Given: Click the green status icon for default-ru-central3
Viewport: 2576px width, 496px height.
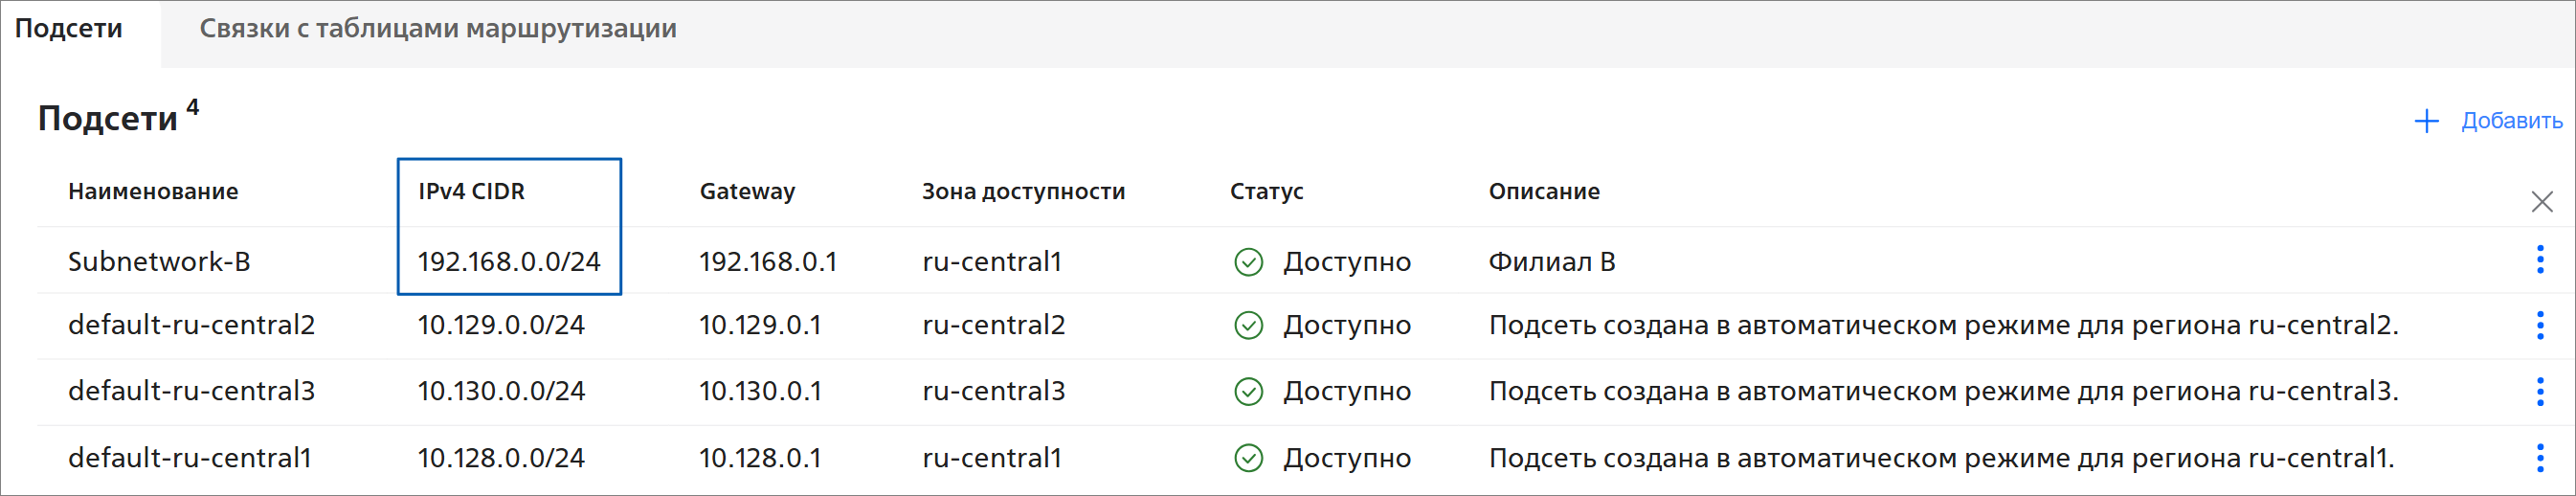Looking at the screenshot, I should 1248,392.
